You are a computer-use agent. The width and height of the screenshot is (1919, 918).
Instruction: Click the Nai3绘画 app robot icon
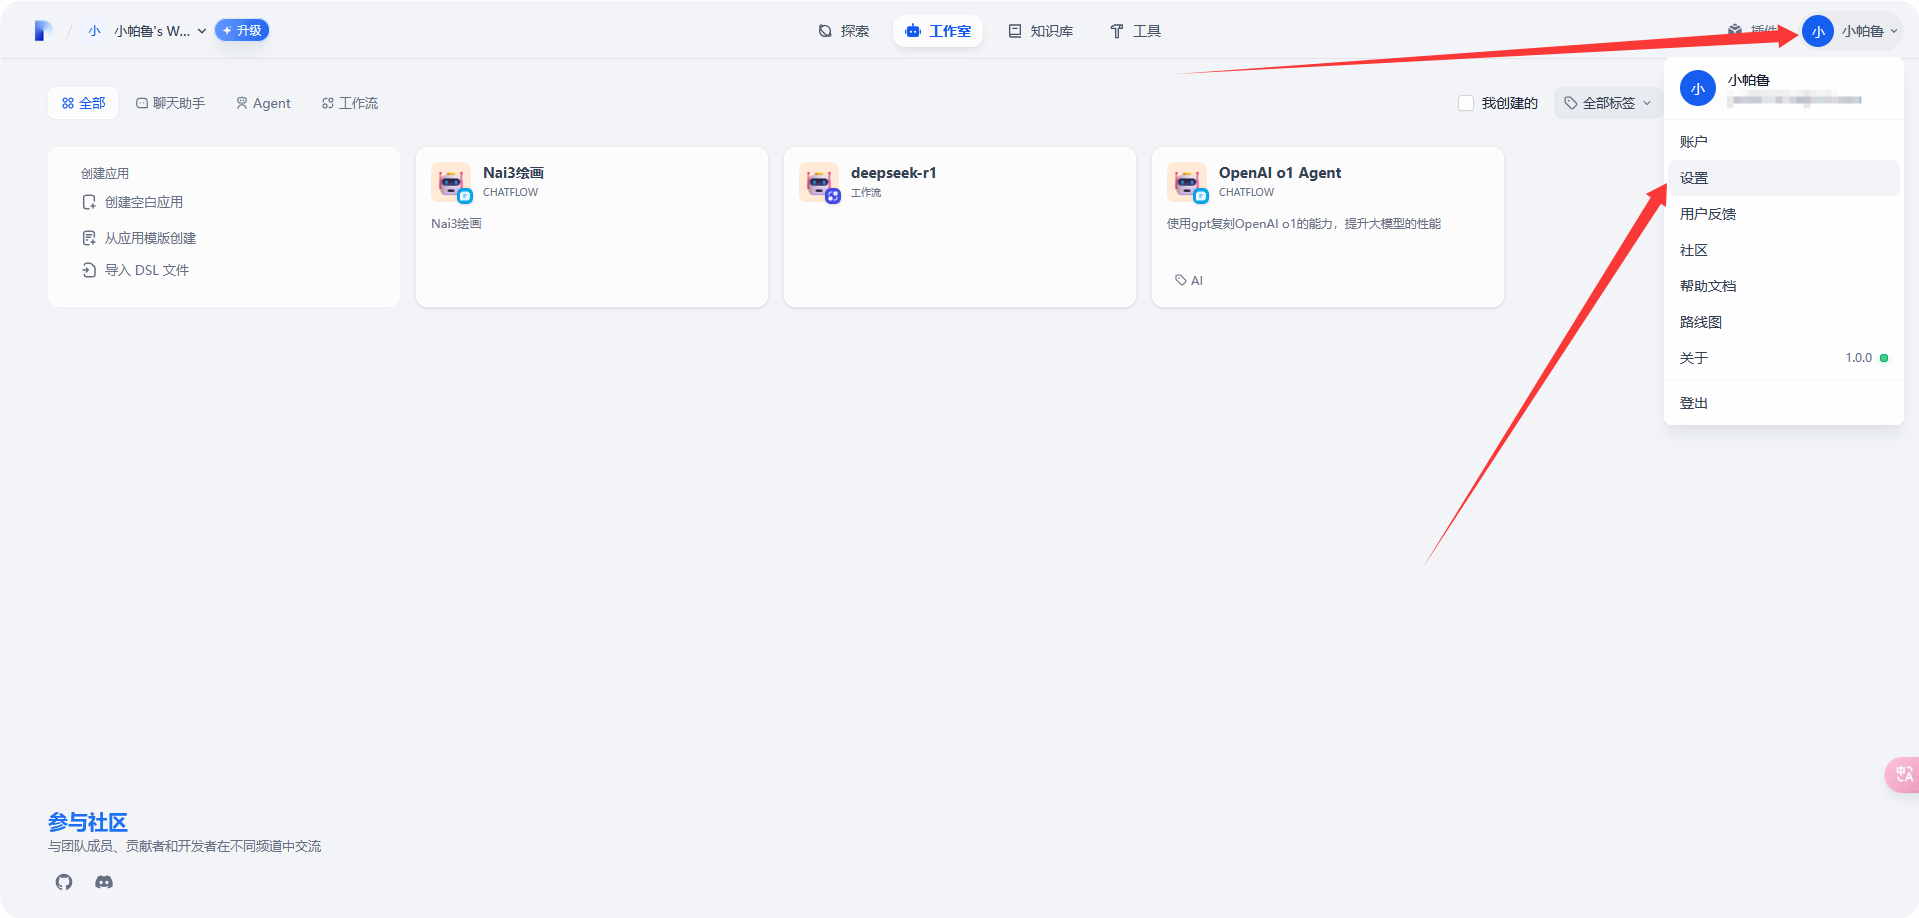pos(451,182)
